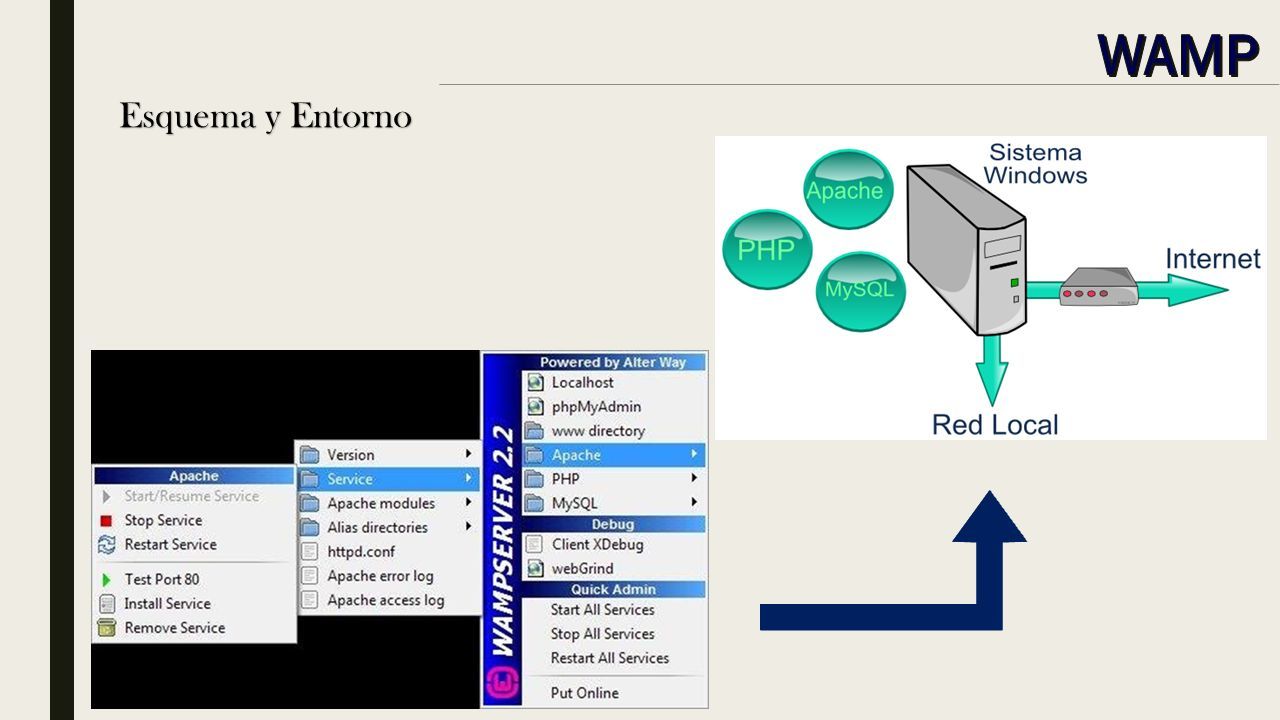The height and width of the screenshot is (720, 1280).
Task: Click the greyed Start/Resume Service entry
Action: coord(194,496)
